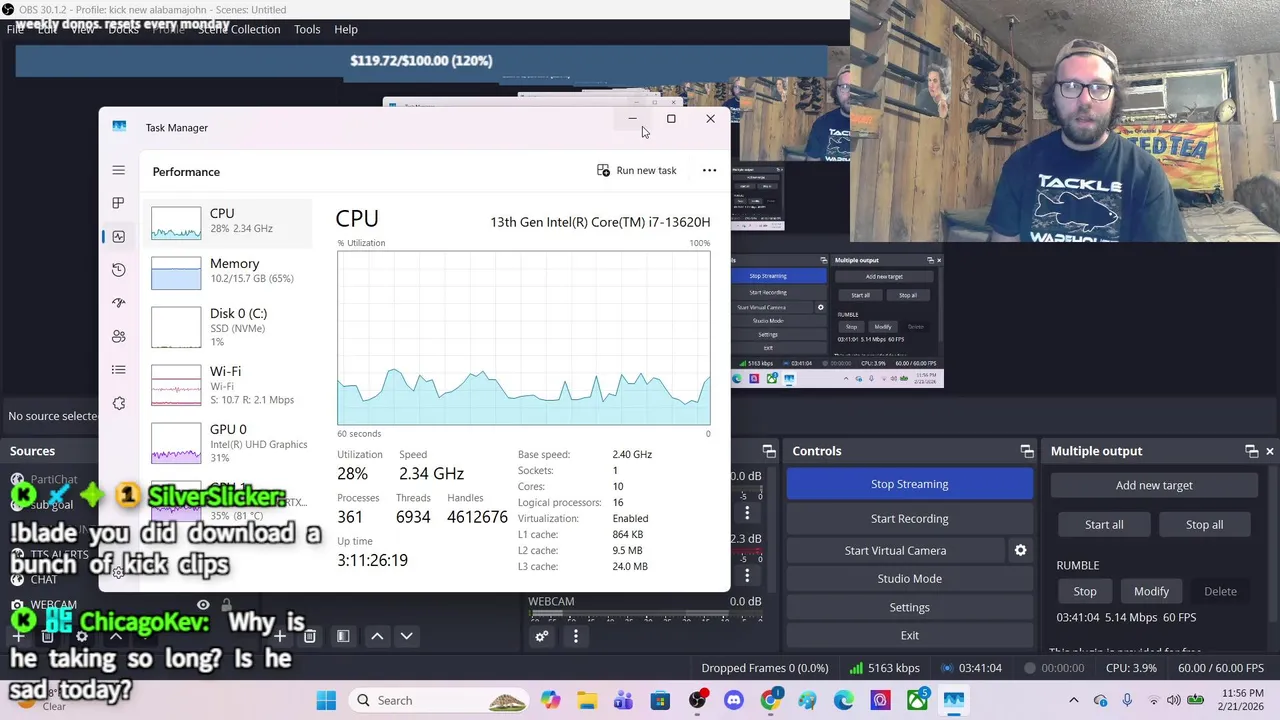Click Start Virtual Camera button

click(x=895, y=550)
